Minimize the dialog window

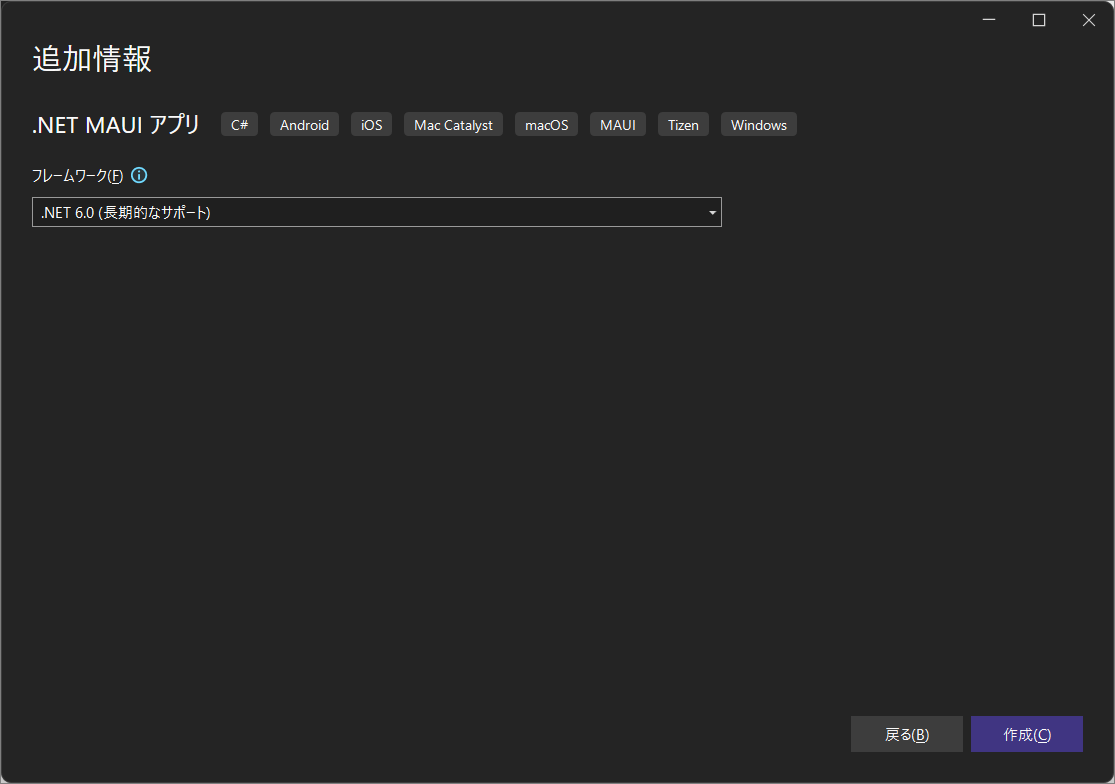point(989,20)
